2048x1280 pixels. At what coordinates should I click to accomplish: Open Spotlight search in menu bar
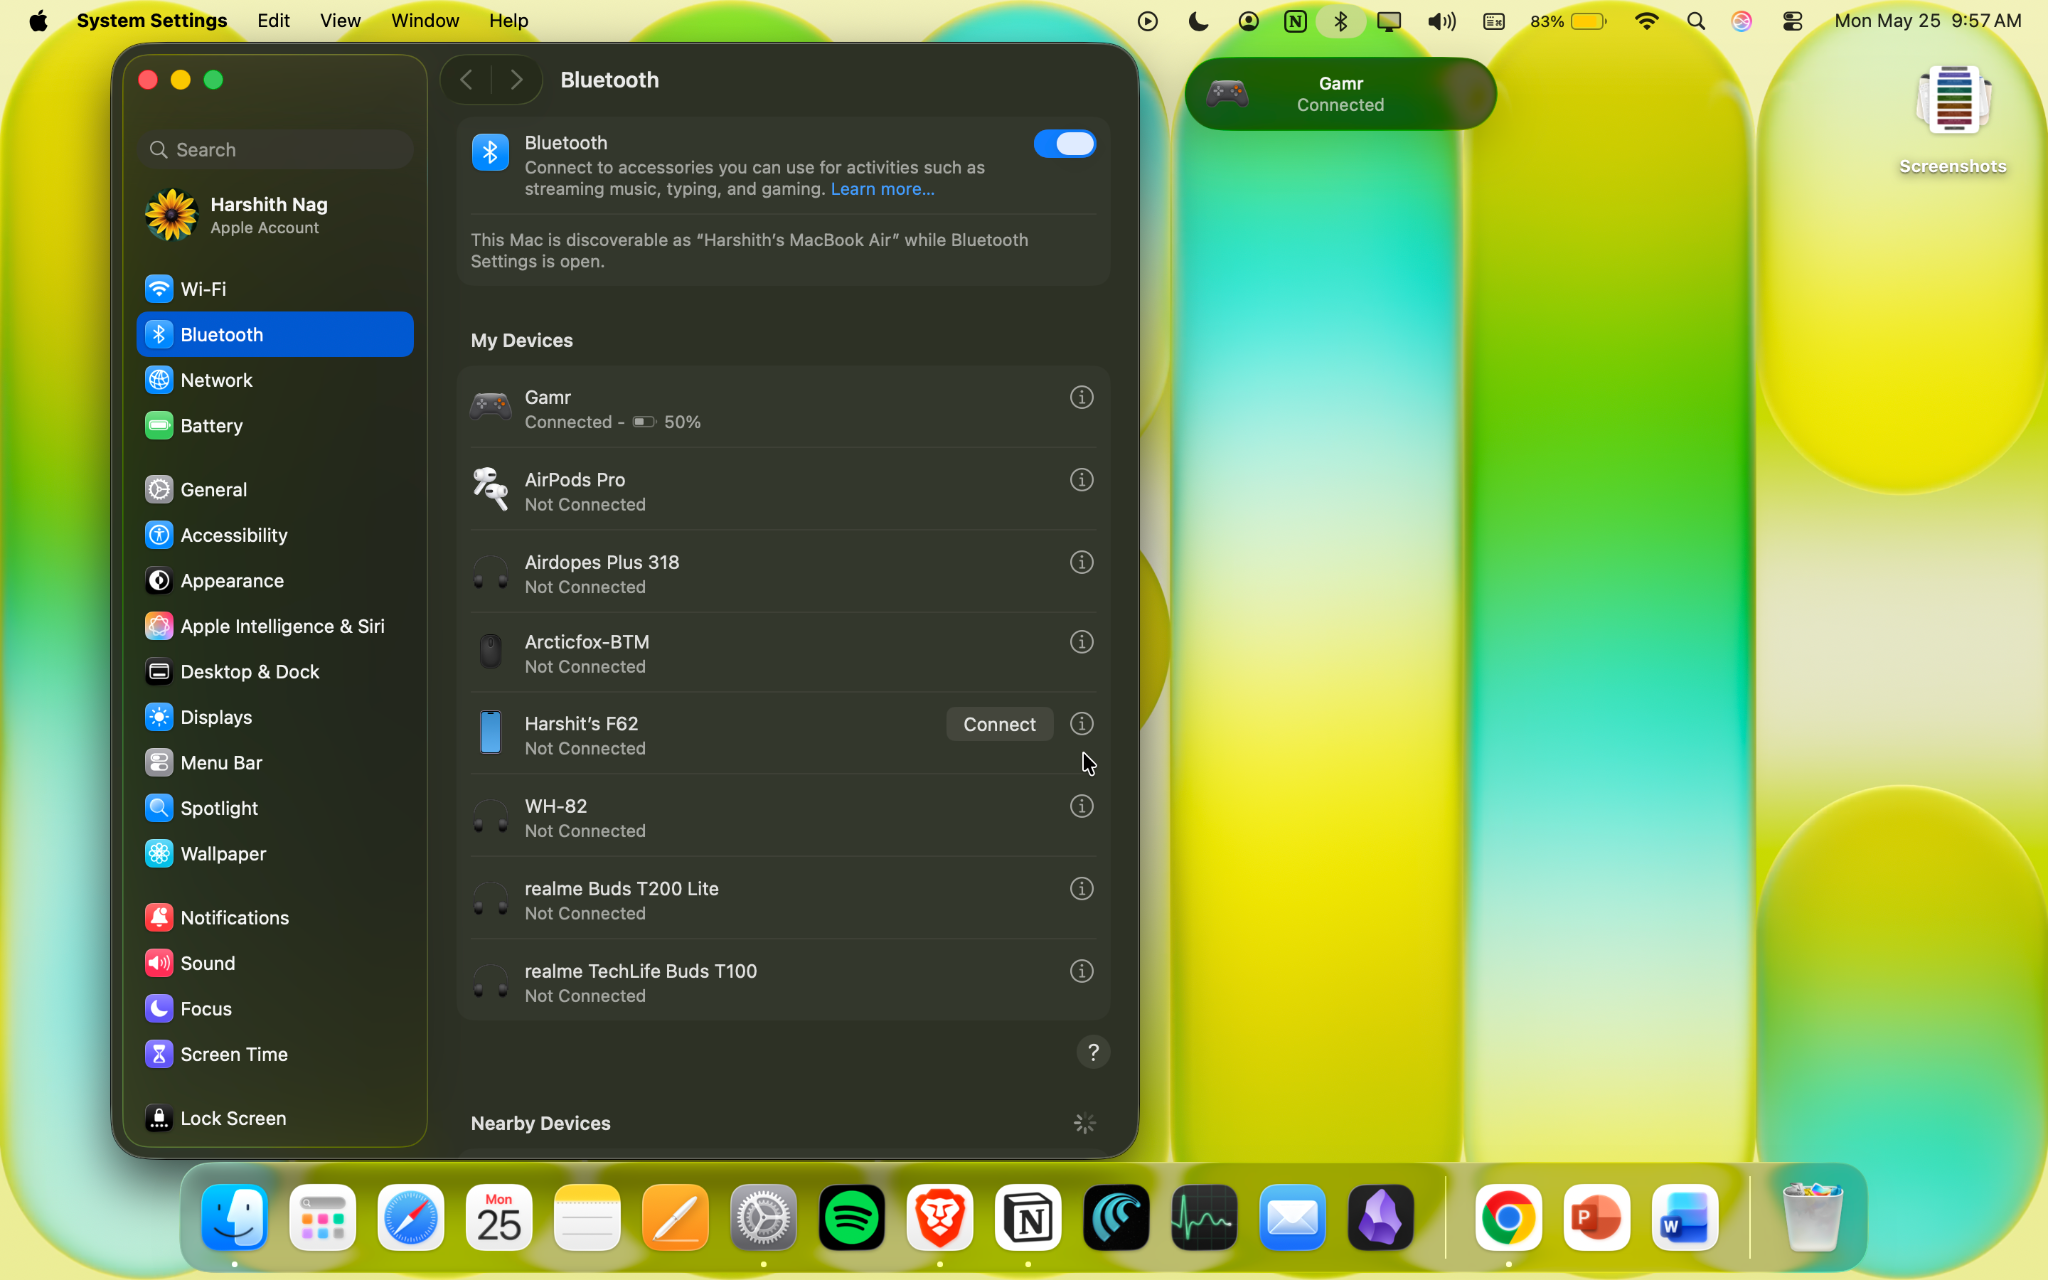point(1696,21)
